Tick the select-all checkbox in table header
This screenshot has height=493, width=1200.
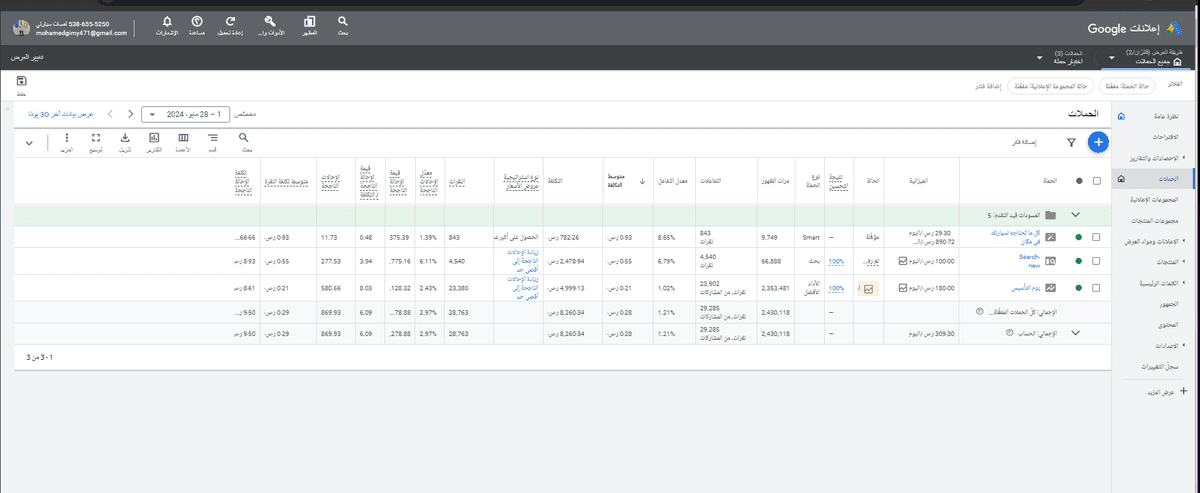1097,181
